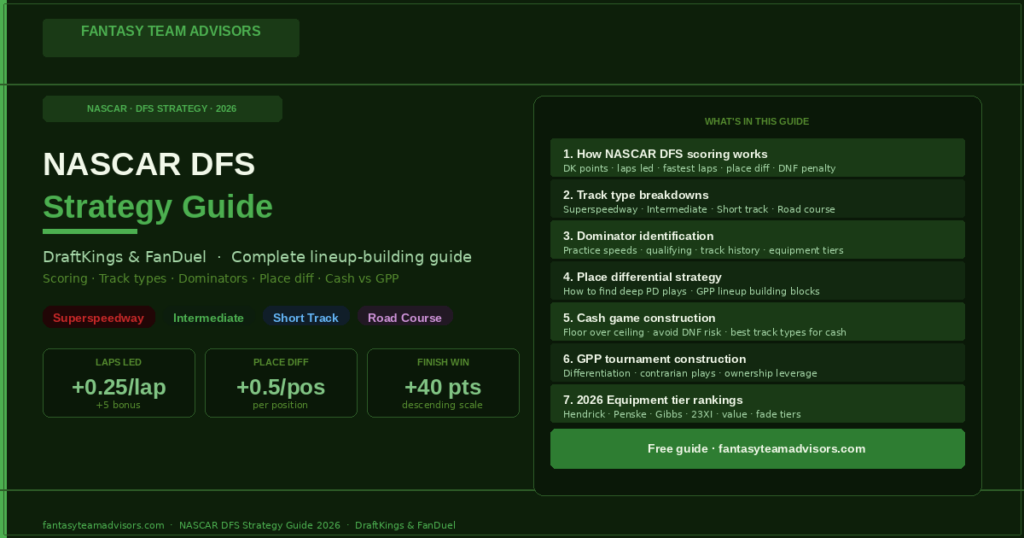This screenshot has height=538, width=1024.
Task: Open section 6 GPP tournament construction
Action: (x=758, y=363)
